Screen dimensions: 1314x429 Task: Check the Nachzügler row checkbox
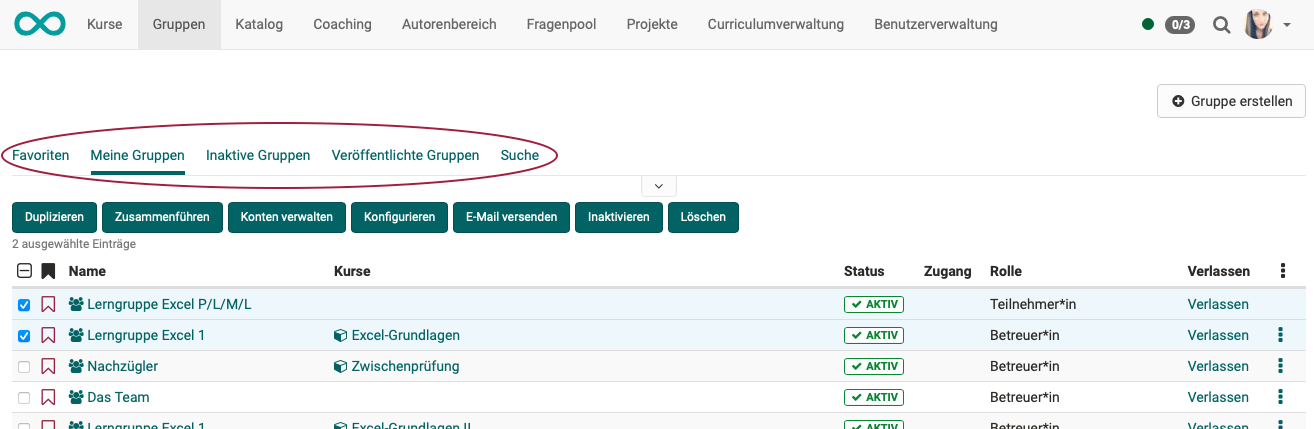(24, 367)
